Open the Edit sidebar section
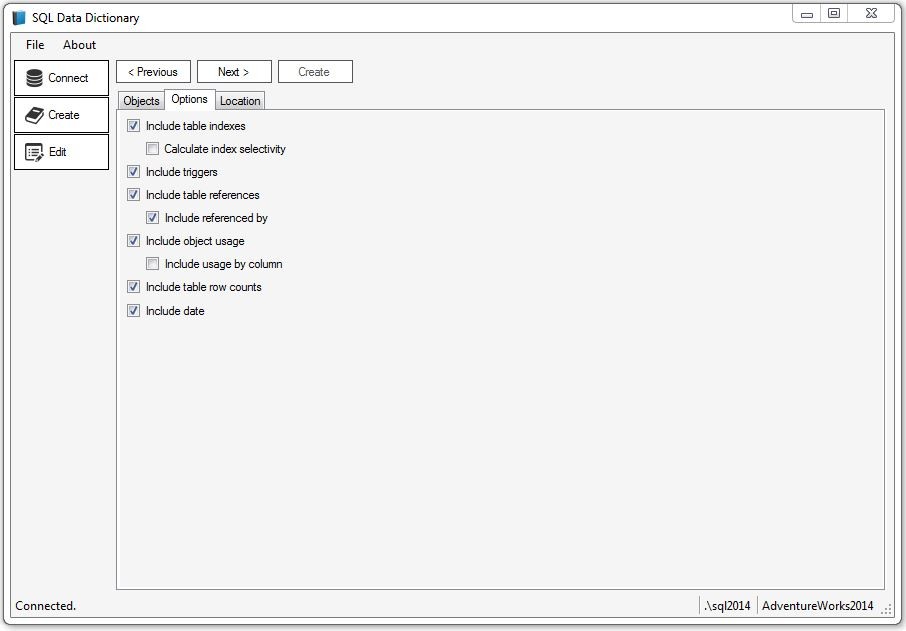The image size is (906, 631). click(x=61, y=152)
